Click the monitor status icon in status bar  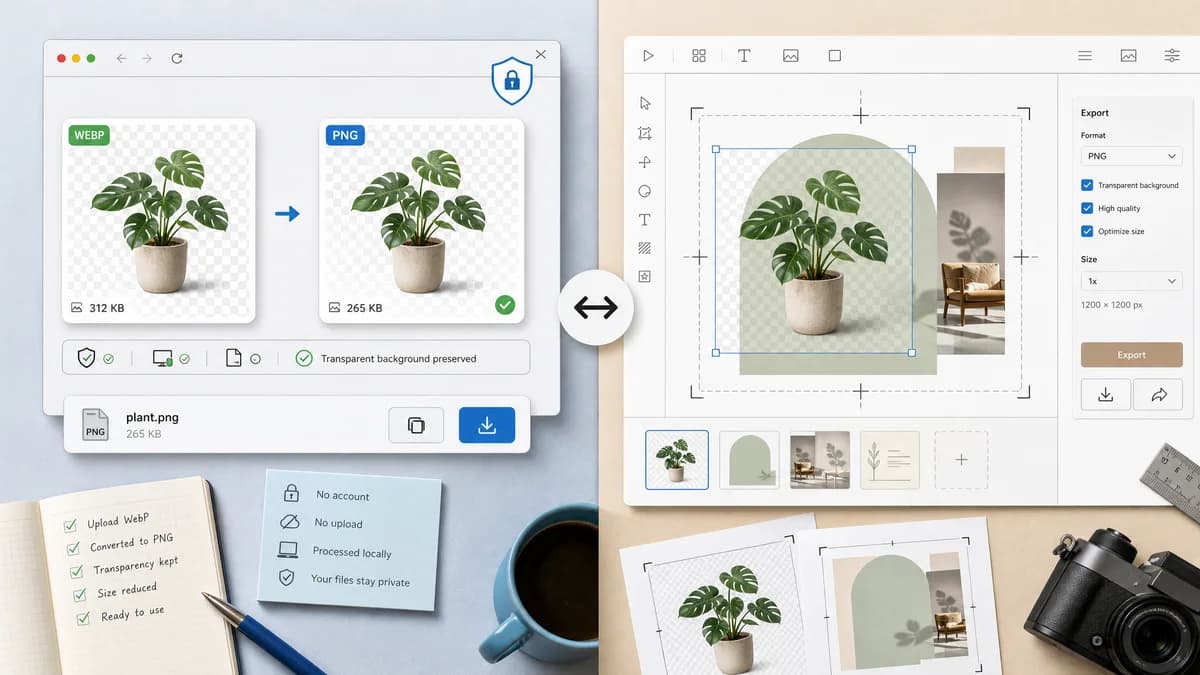pyautogui.click(x=162, y=357)
